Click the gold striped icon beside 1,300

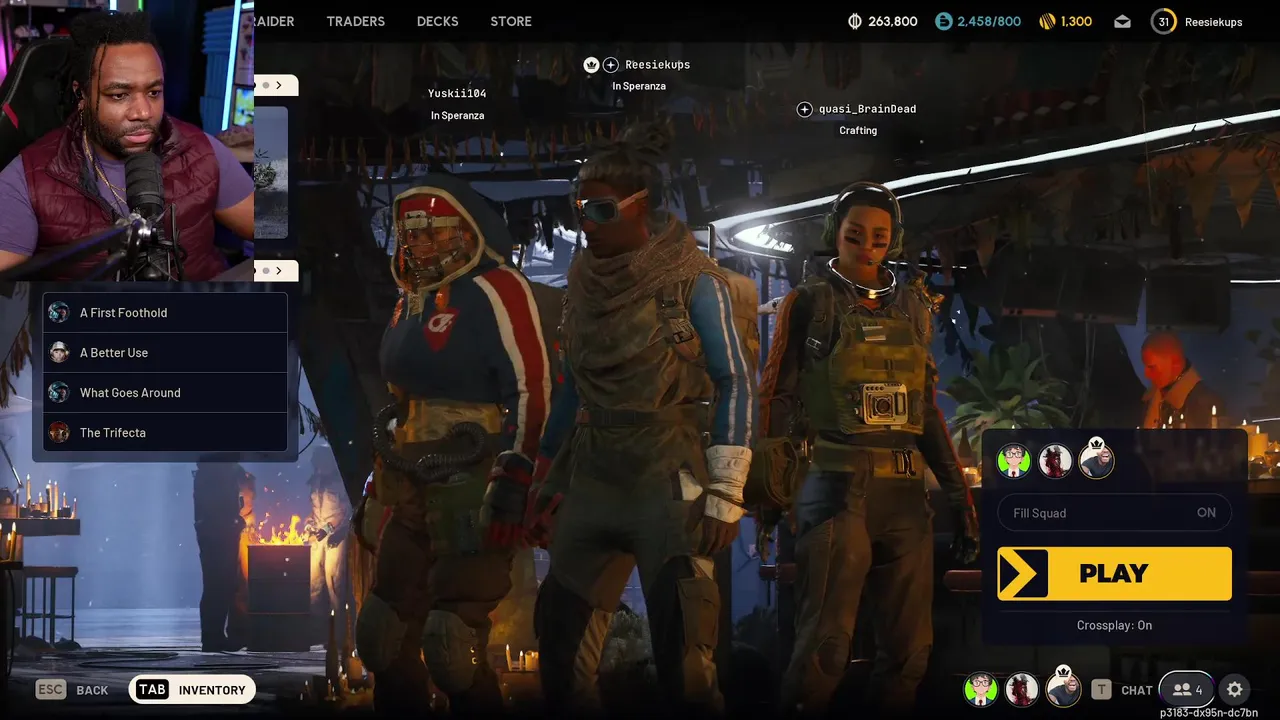point(1047,21)
